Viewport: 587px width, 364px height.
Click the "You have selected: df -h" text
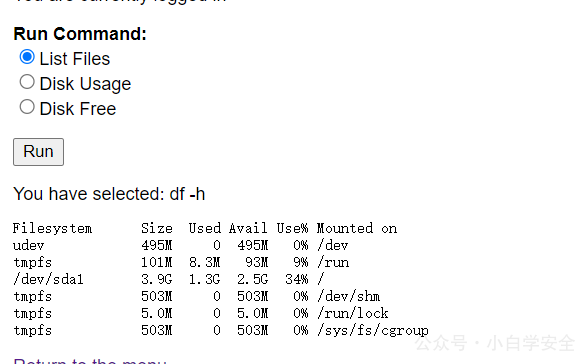[x=109, y=194]
